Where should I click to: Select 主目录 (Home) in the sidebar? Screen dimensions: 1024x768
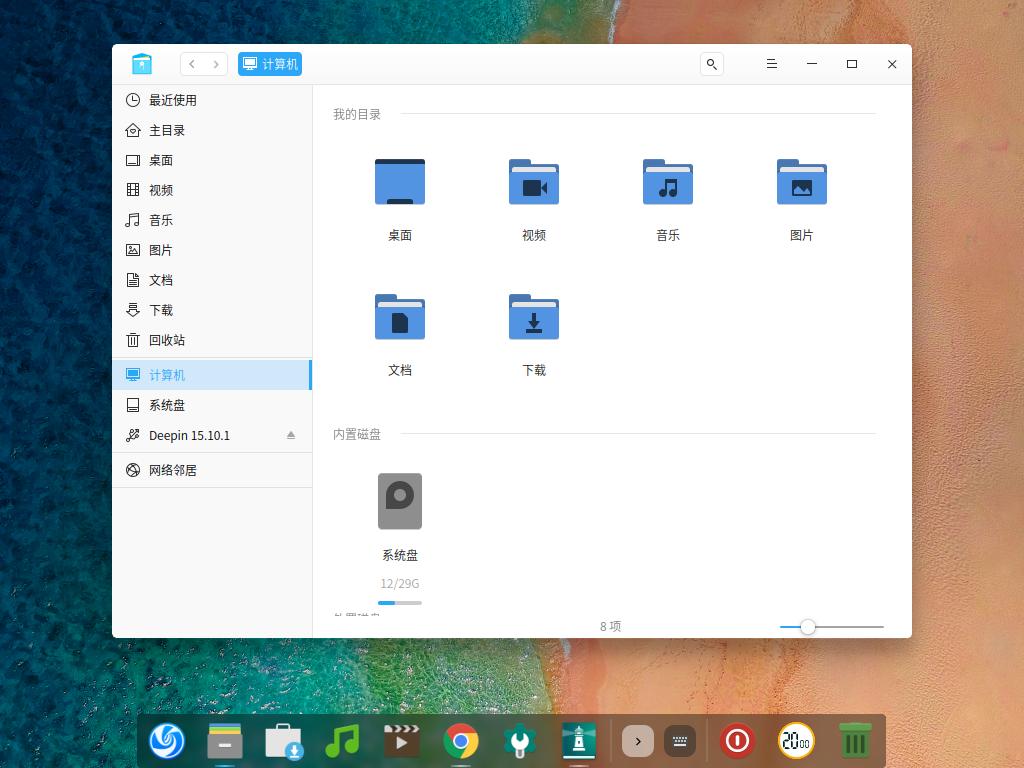(x=166, y=130)
